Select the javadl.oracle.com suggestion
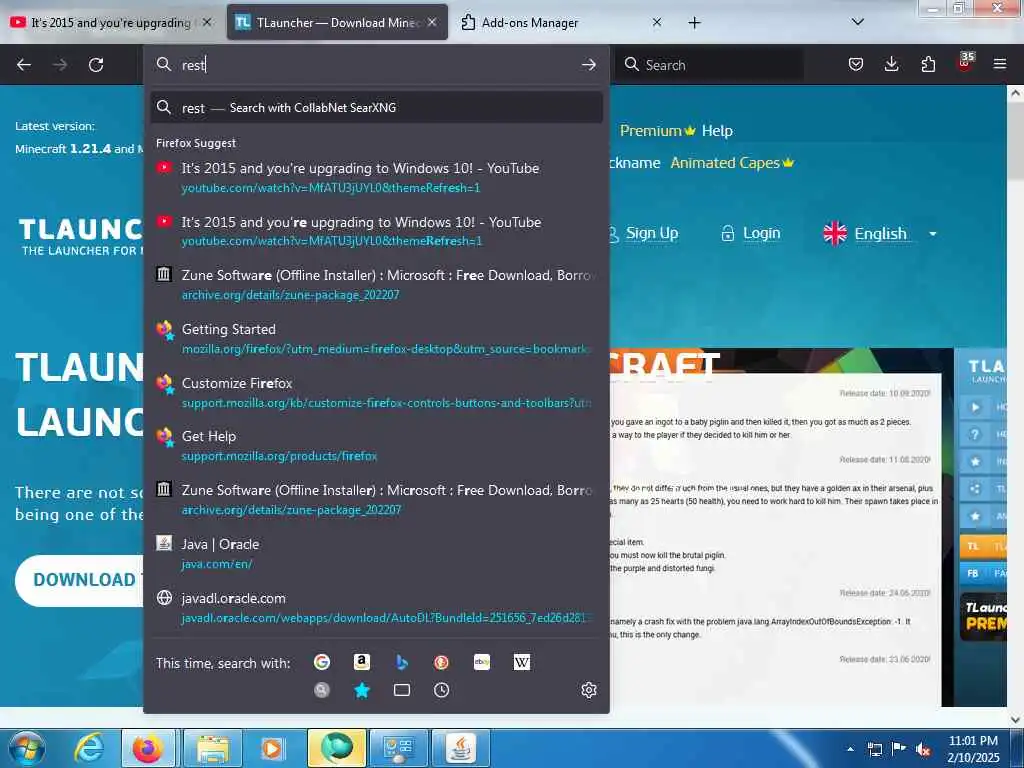 (376, 607)
